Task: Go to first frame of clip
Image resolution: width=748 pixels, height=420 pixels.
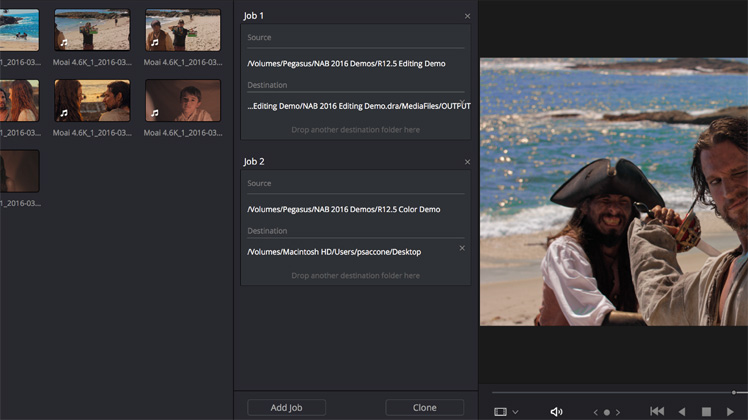Action: [x=657, y=412]
